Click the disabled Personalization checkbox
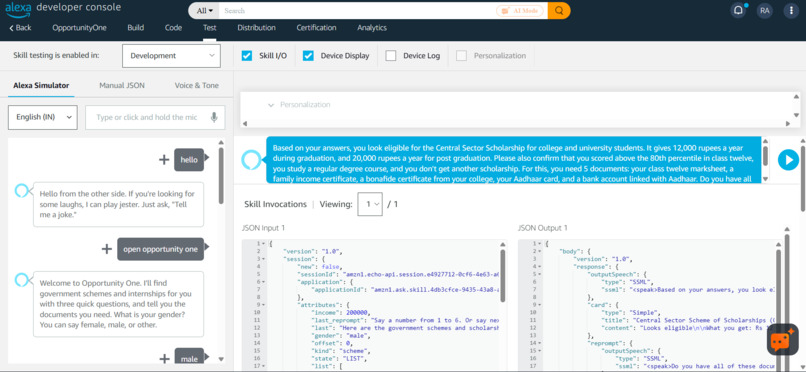806x372 pixels. pos(462,55)
